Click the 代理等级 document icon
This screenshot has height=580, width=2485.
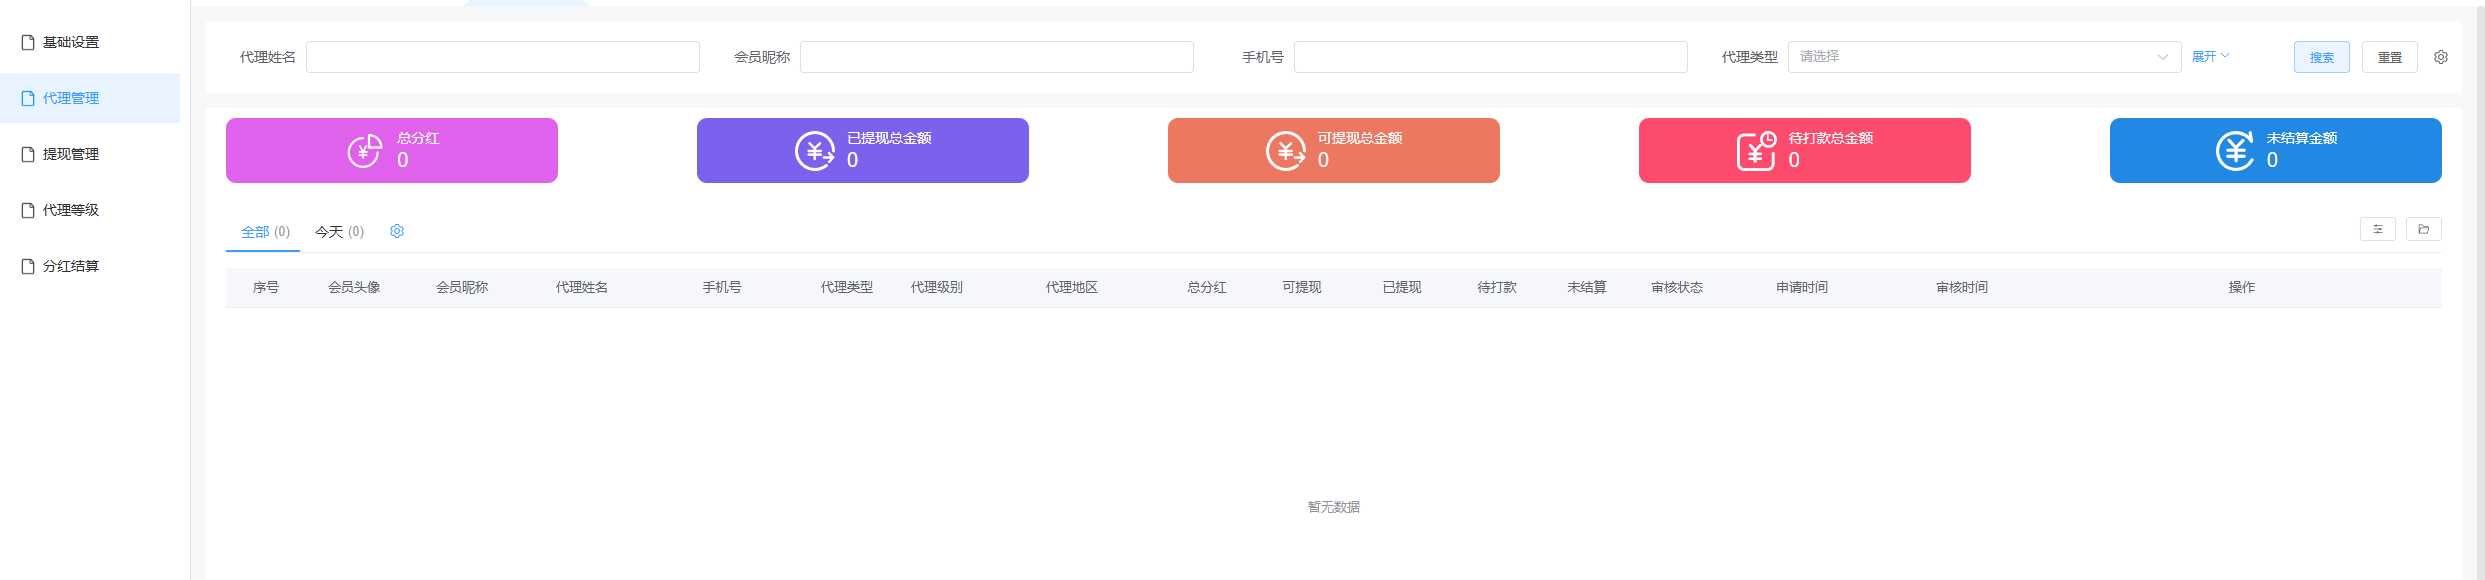pos(28,210)
